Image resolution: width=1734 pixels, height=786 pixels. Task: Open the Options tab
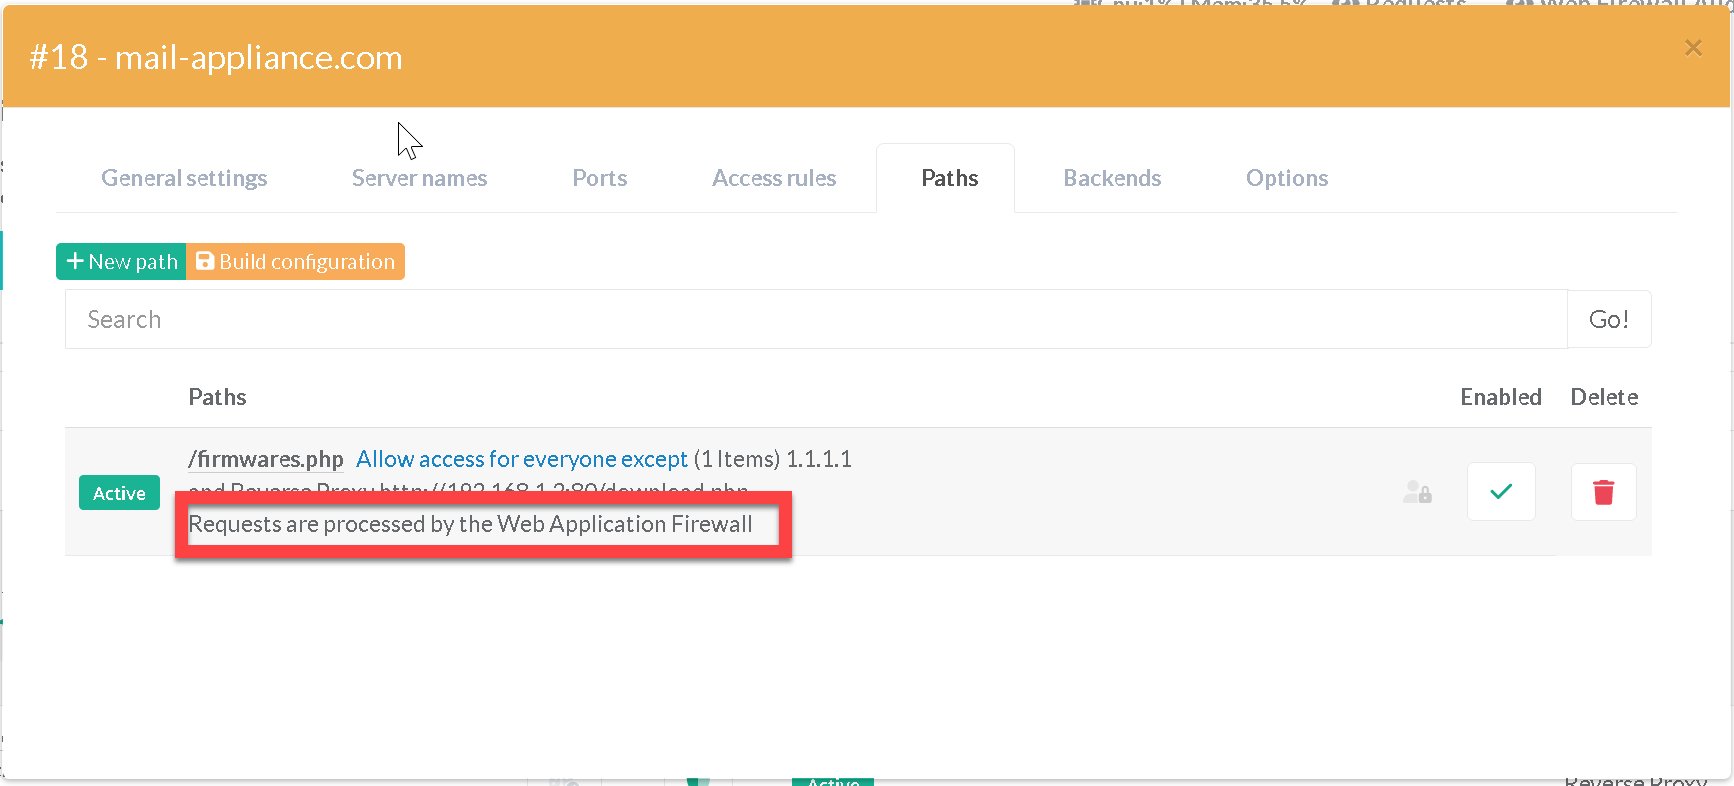pos(1286,178)
